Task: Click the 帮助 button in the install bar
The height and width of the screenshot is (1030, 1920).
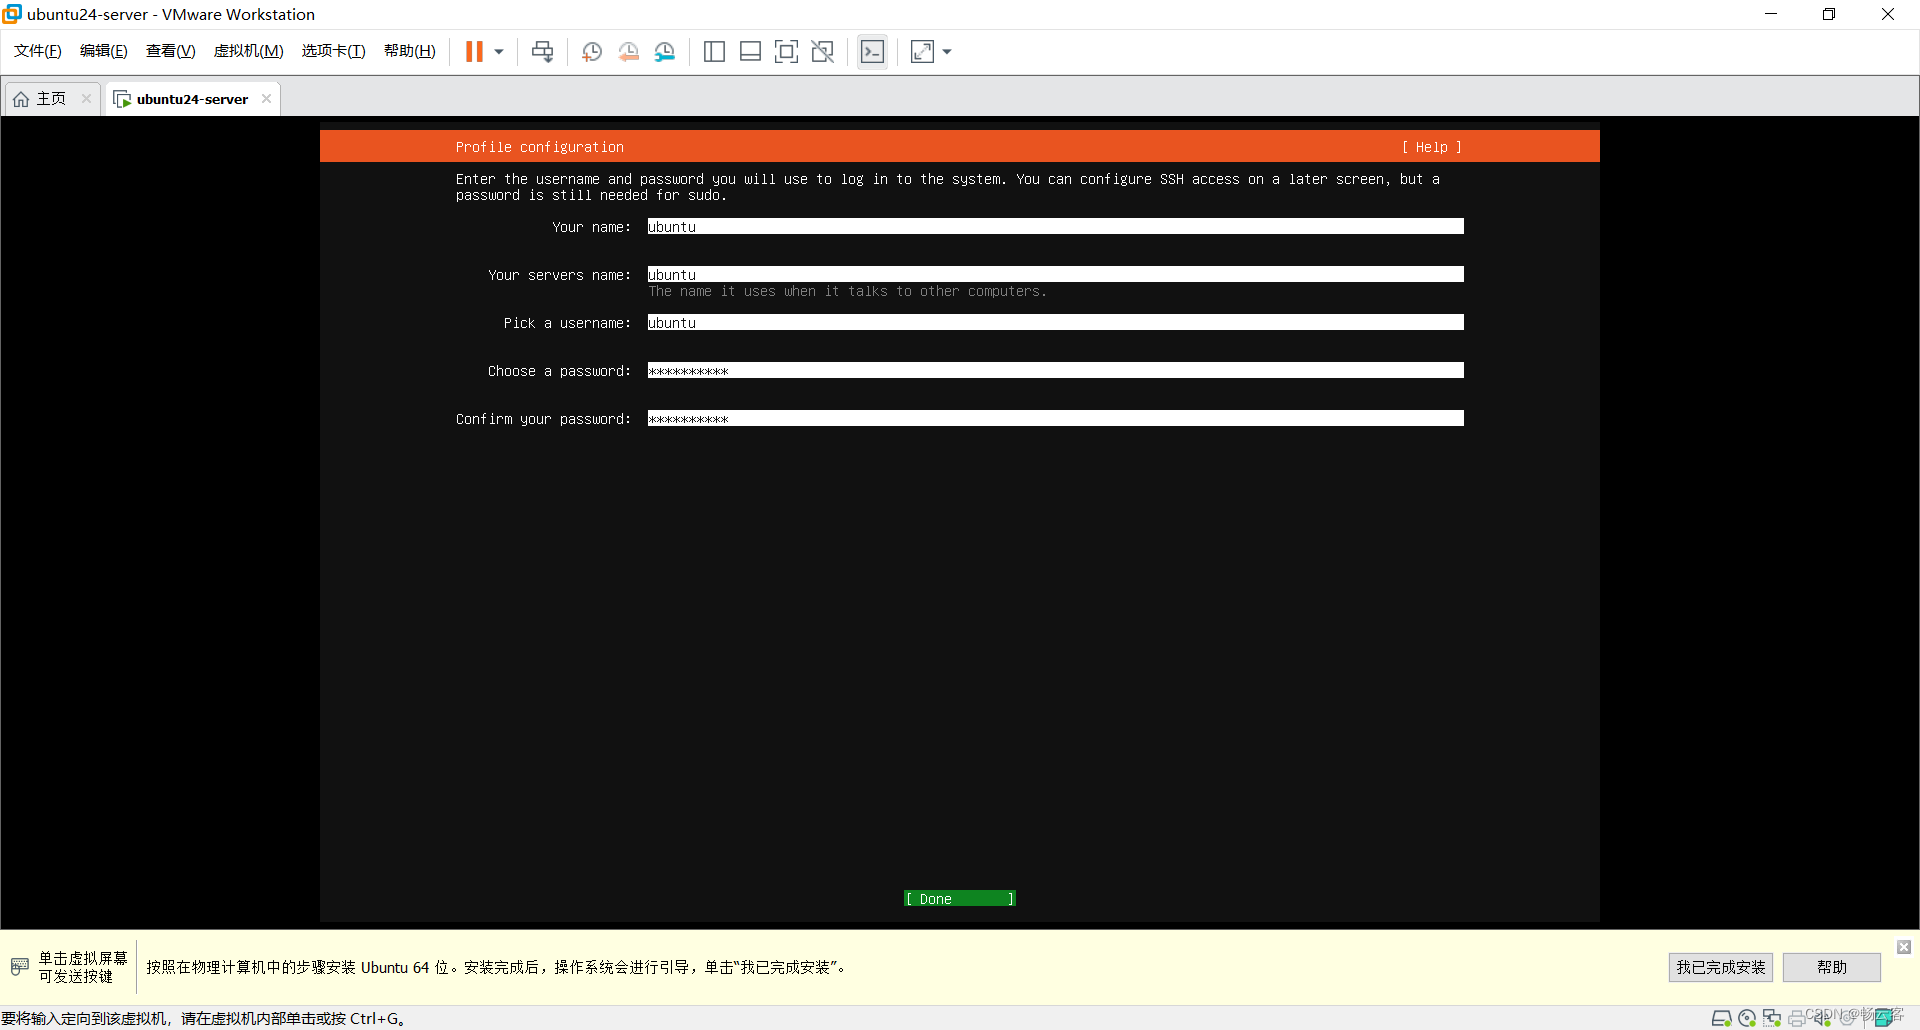Action: [1832, 967]
